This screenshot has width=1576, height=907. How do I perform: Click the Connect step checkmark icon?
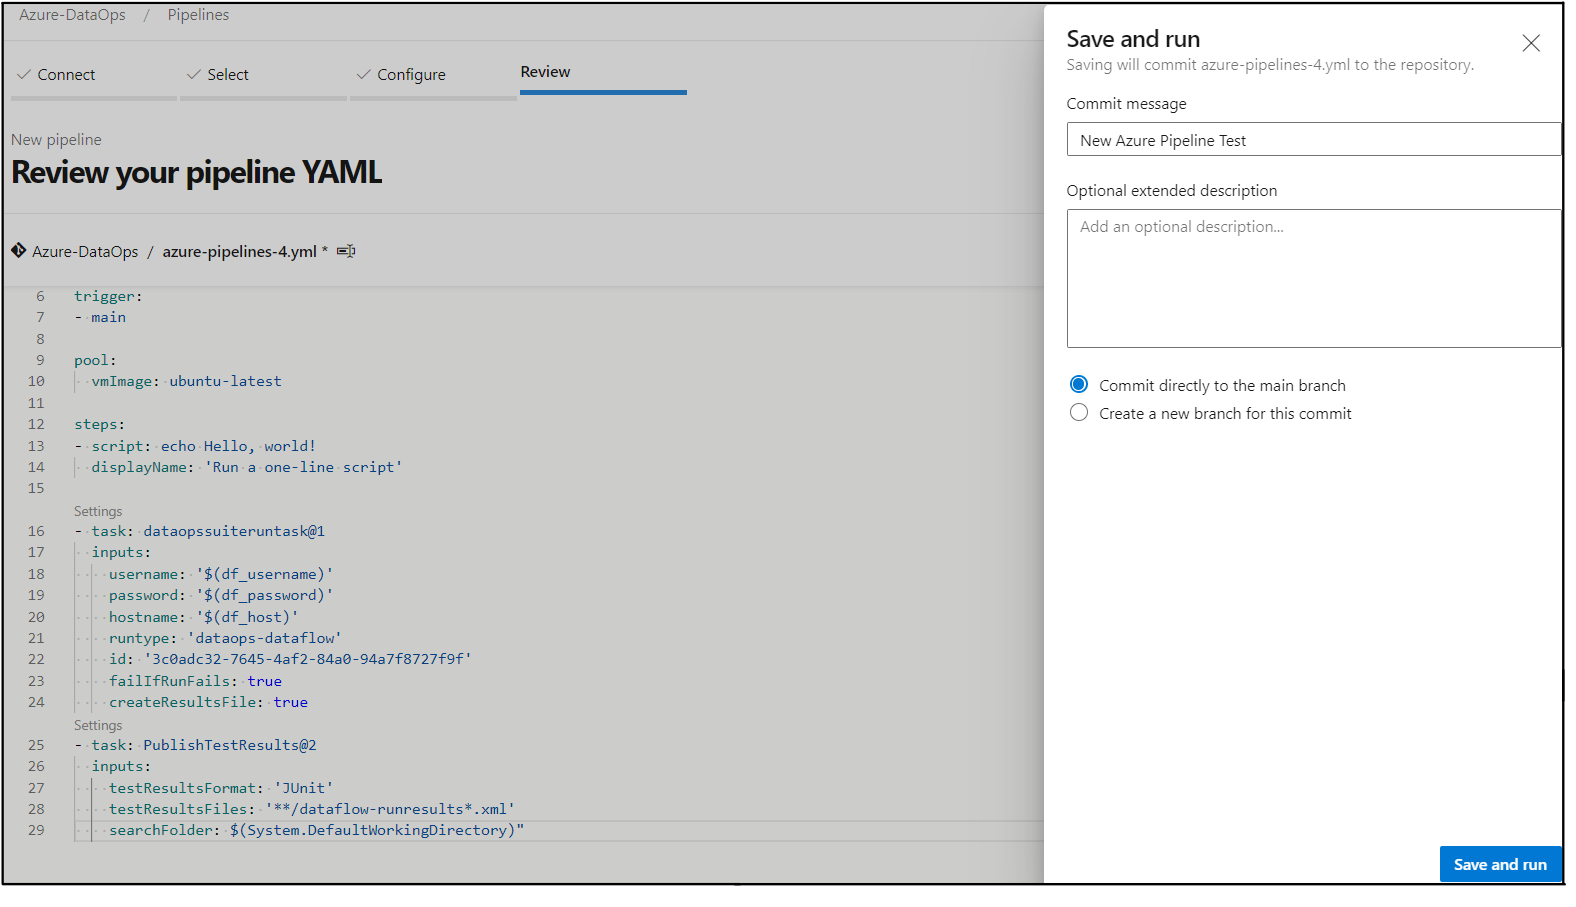click(x=24, y=75)
